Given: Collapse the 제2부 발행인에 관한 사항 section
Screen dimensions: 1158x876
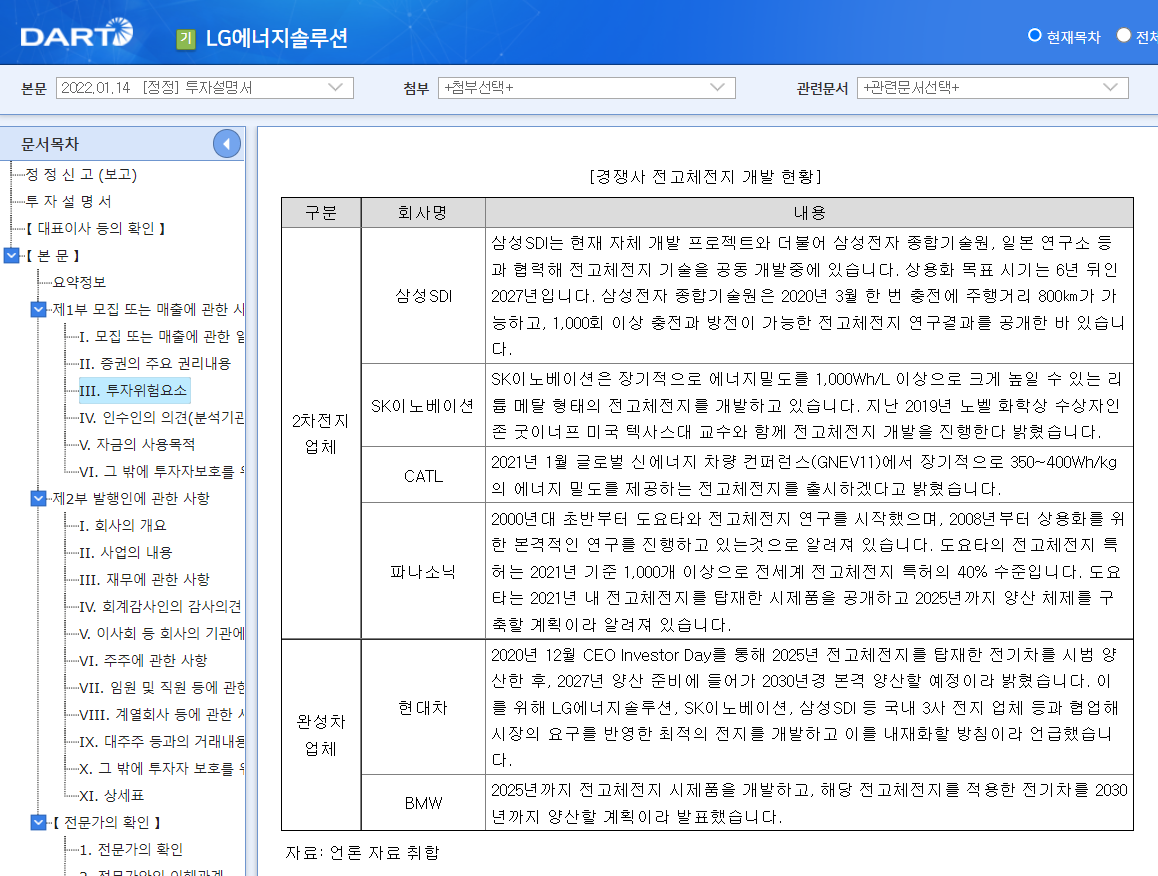Looking at the screenshot, I should [x=37, y=500].
